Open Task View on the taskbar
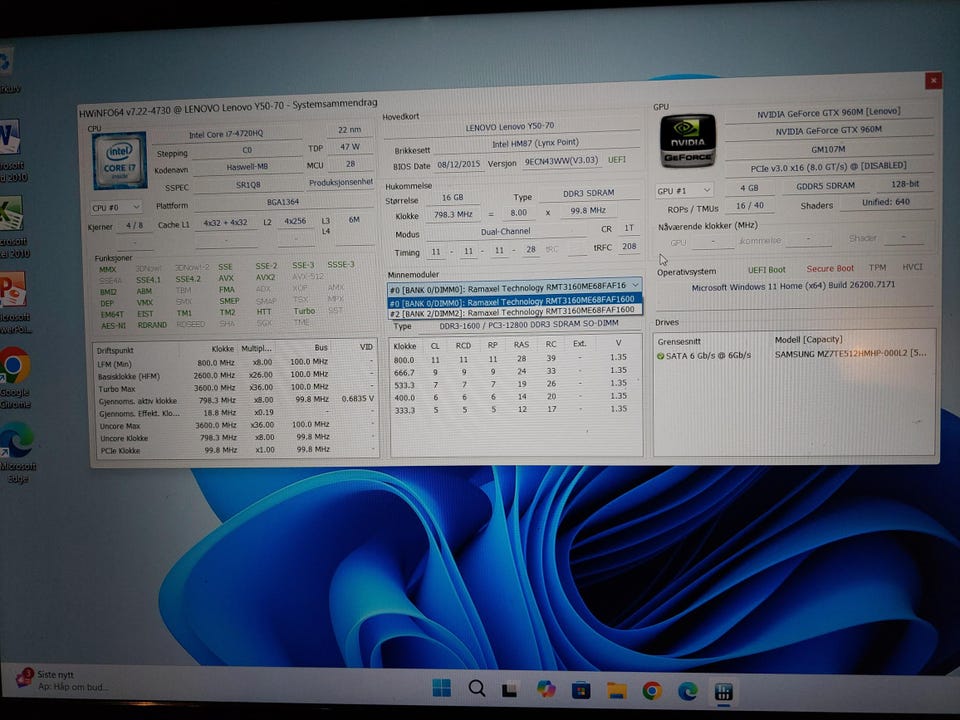960x720 pixels. [x=509, y=690]
